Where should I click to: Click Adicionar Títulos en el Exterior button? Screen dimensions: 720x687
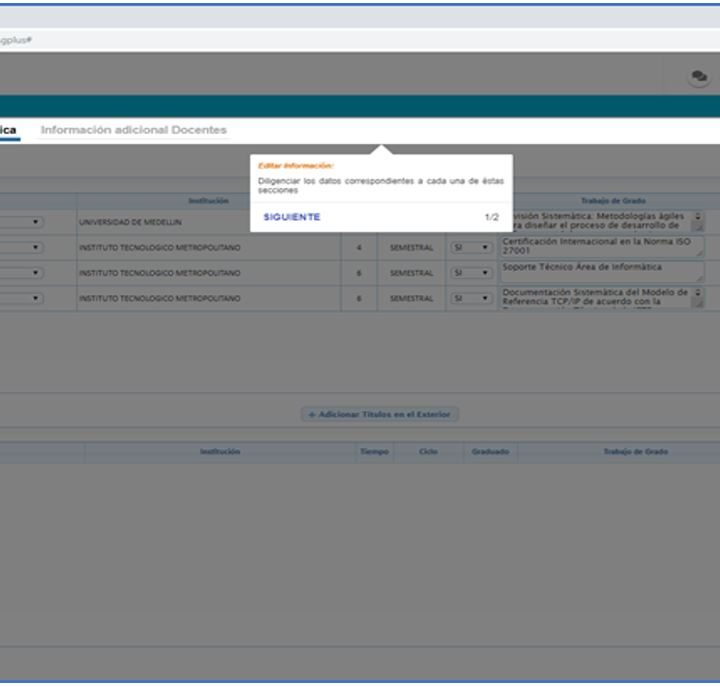(x=380, y=415)
